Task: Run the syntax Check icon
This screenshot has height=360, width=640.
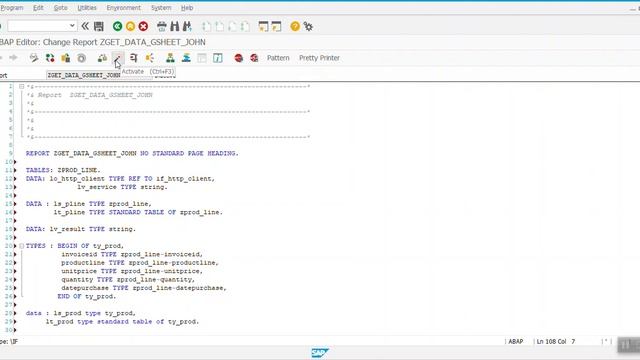Action: [102, 58]
